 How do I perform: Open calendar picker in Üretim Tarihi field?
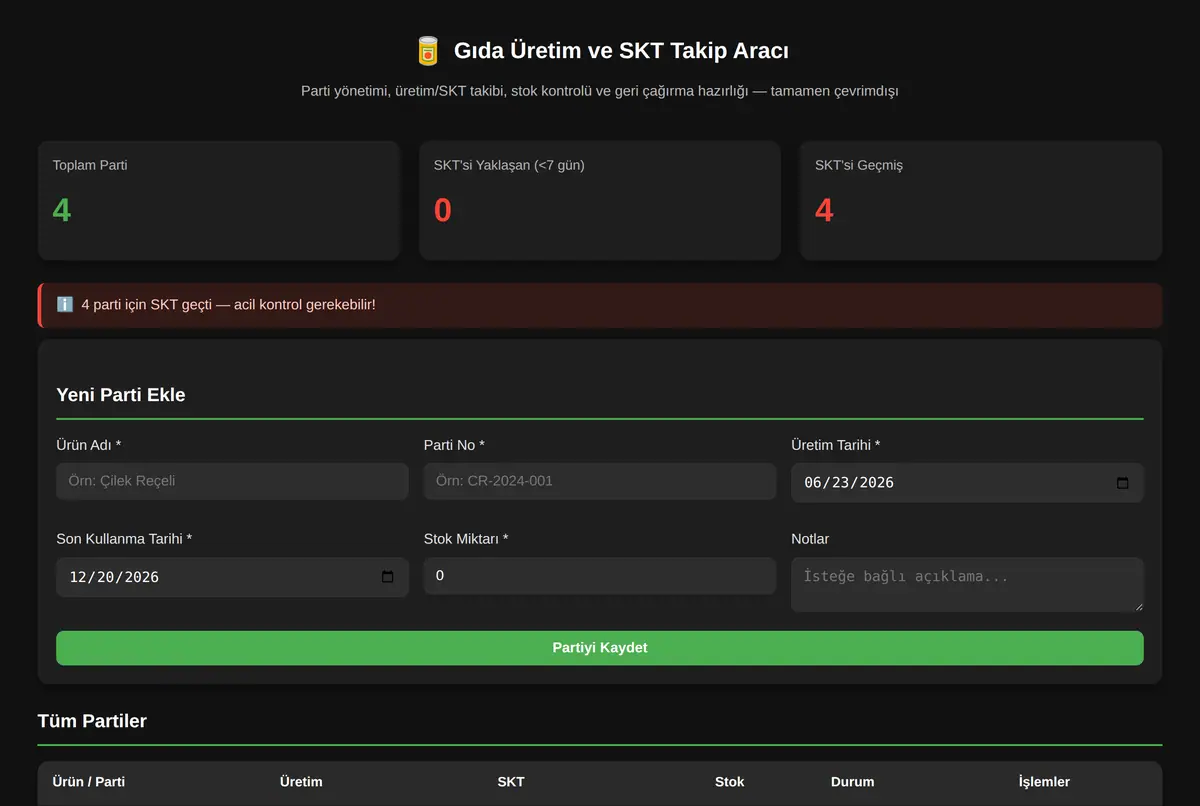1122,483
